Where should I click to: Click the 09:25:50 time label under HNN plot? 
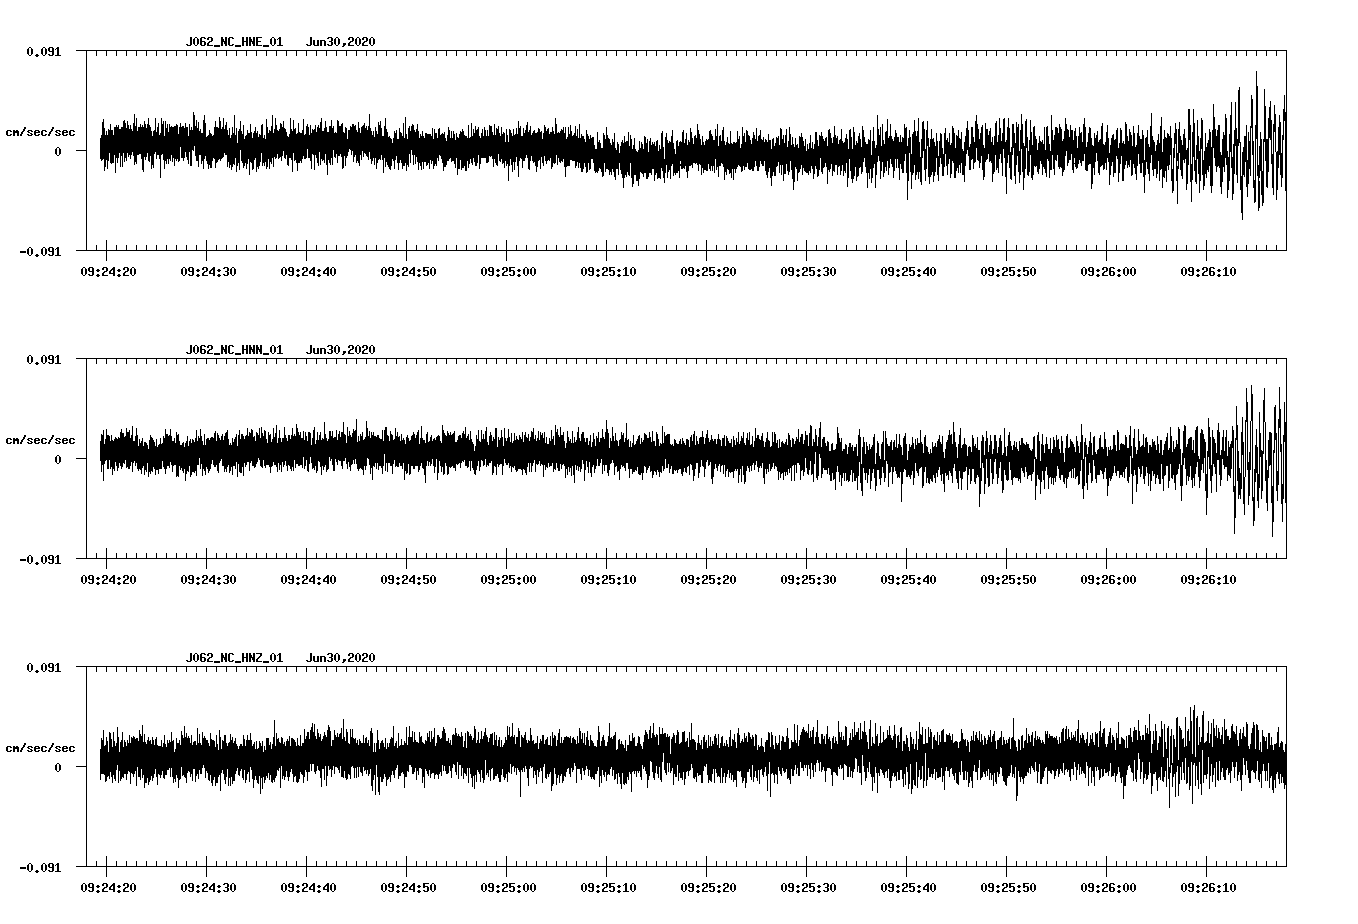[1008, 579]
